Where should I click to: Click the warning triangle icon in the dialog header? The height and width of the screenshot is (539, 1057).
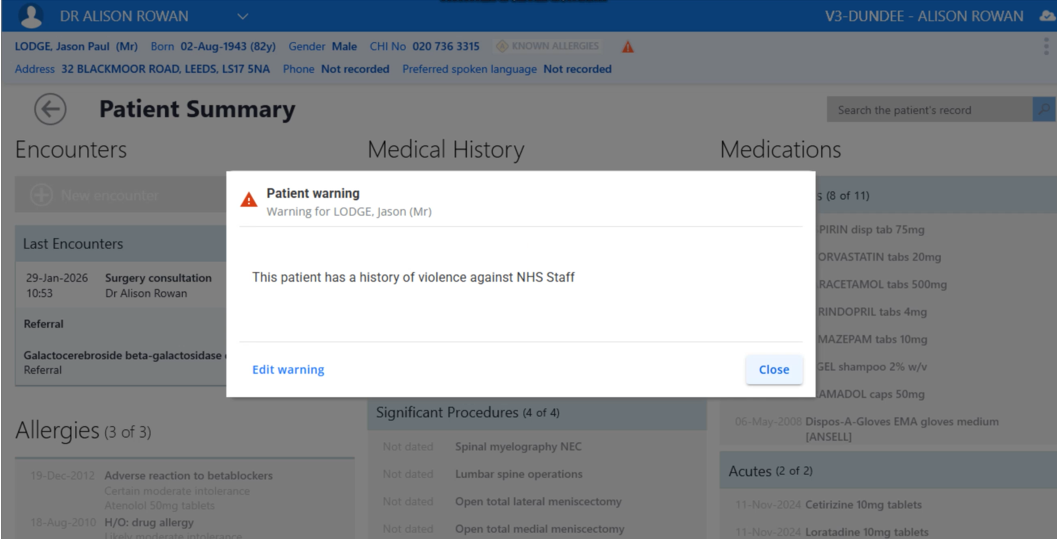pos(249,200)
